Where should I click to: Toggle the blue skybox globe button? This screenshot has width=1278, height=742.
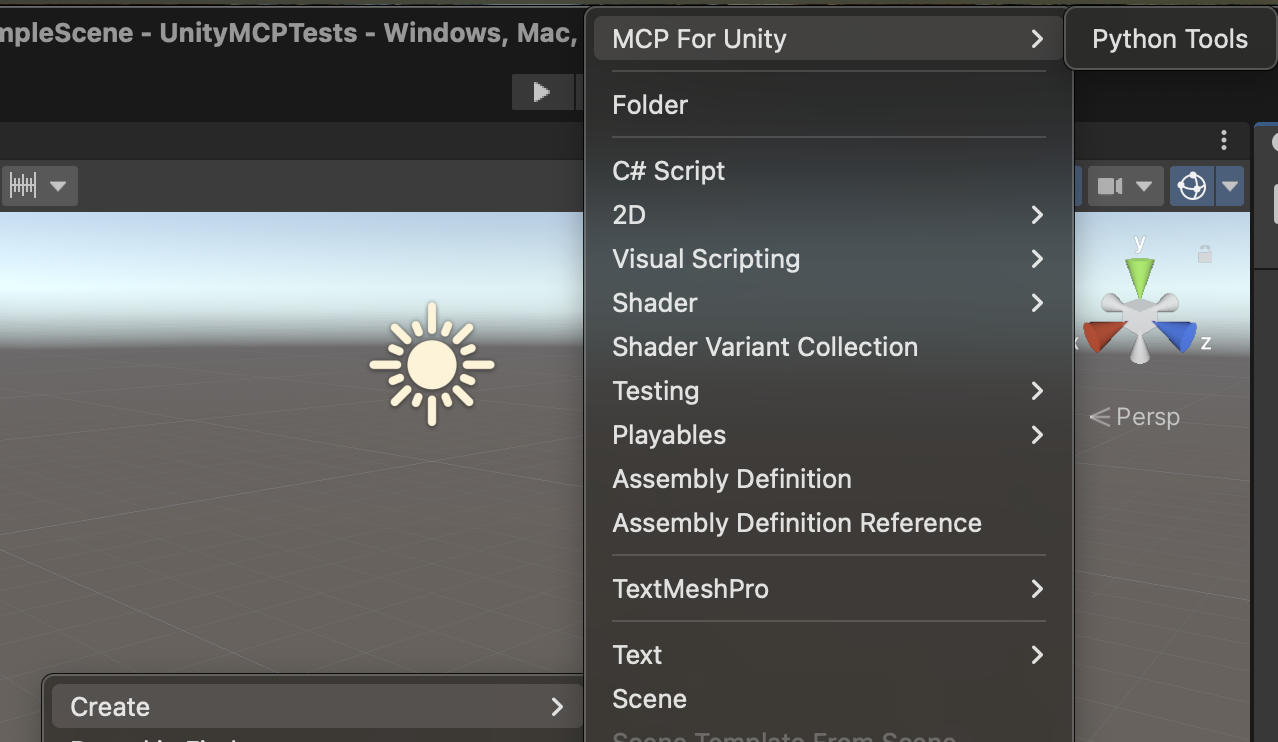coord(1191,186)
